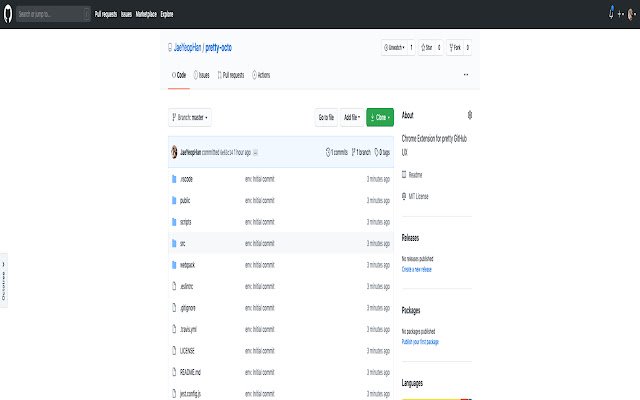Screen dimensions: 640x400
Task: Open the Add file dropdown
Action: [x=352, y=118]
